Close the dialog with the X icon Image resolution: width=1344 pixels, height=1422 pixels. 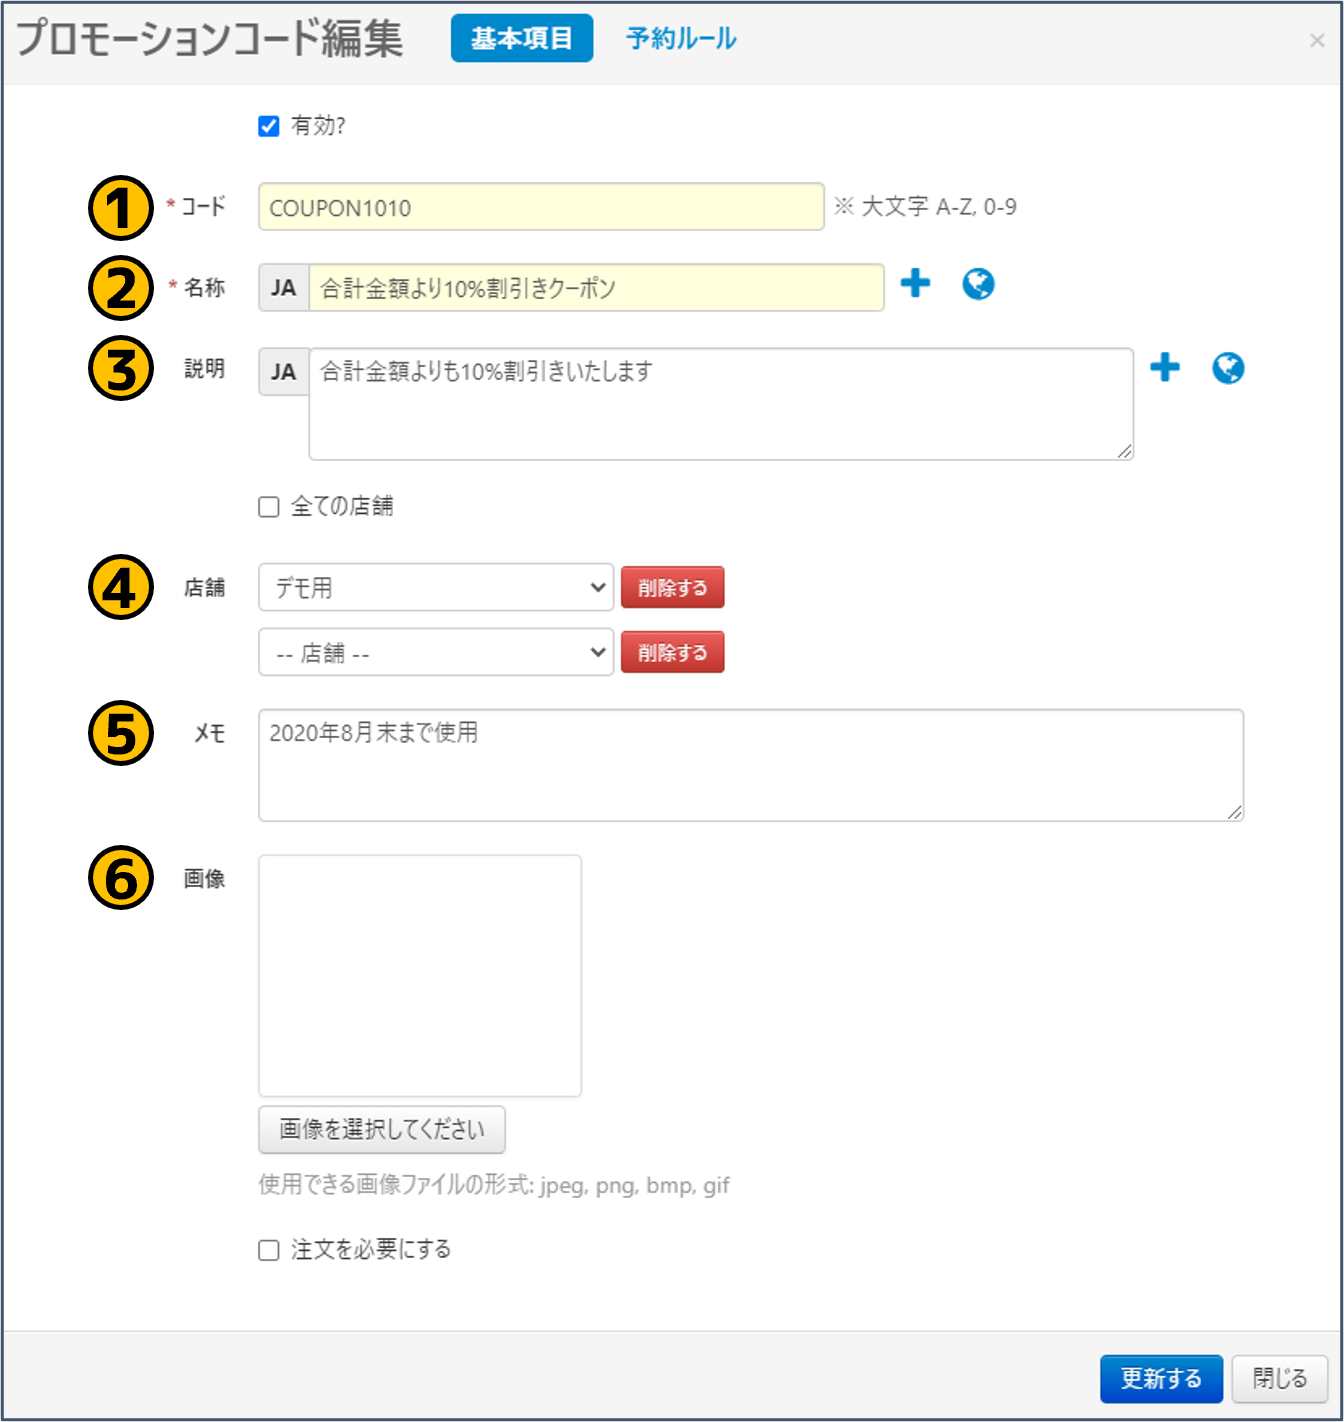coord(1317,40)
